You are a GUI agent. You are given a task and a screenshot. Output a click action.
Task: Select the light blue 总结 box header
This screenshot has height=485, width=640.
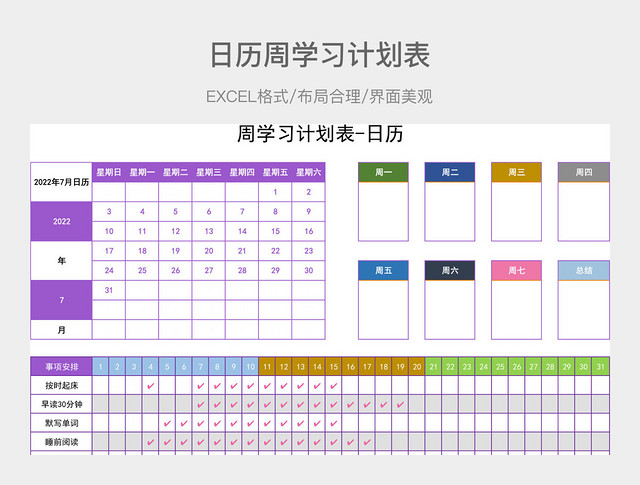584,270
